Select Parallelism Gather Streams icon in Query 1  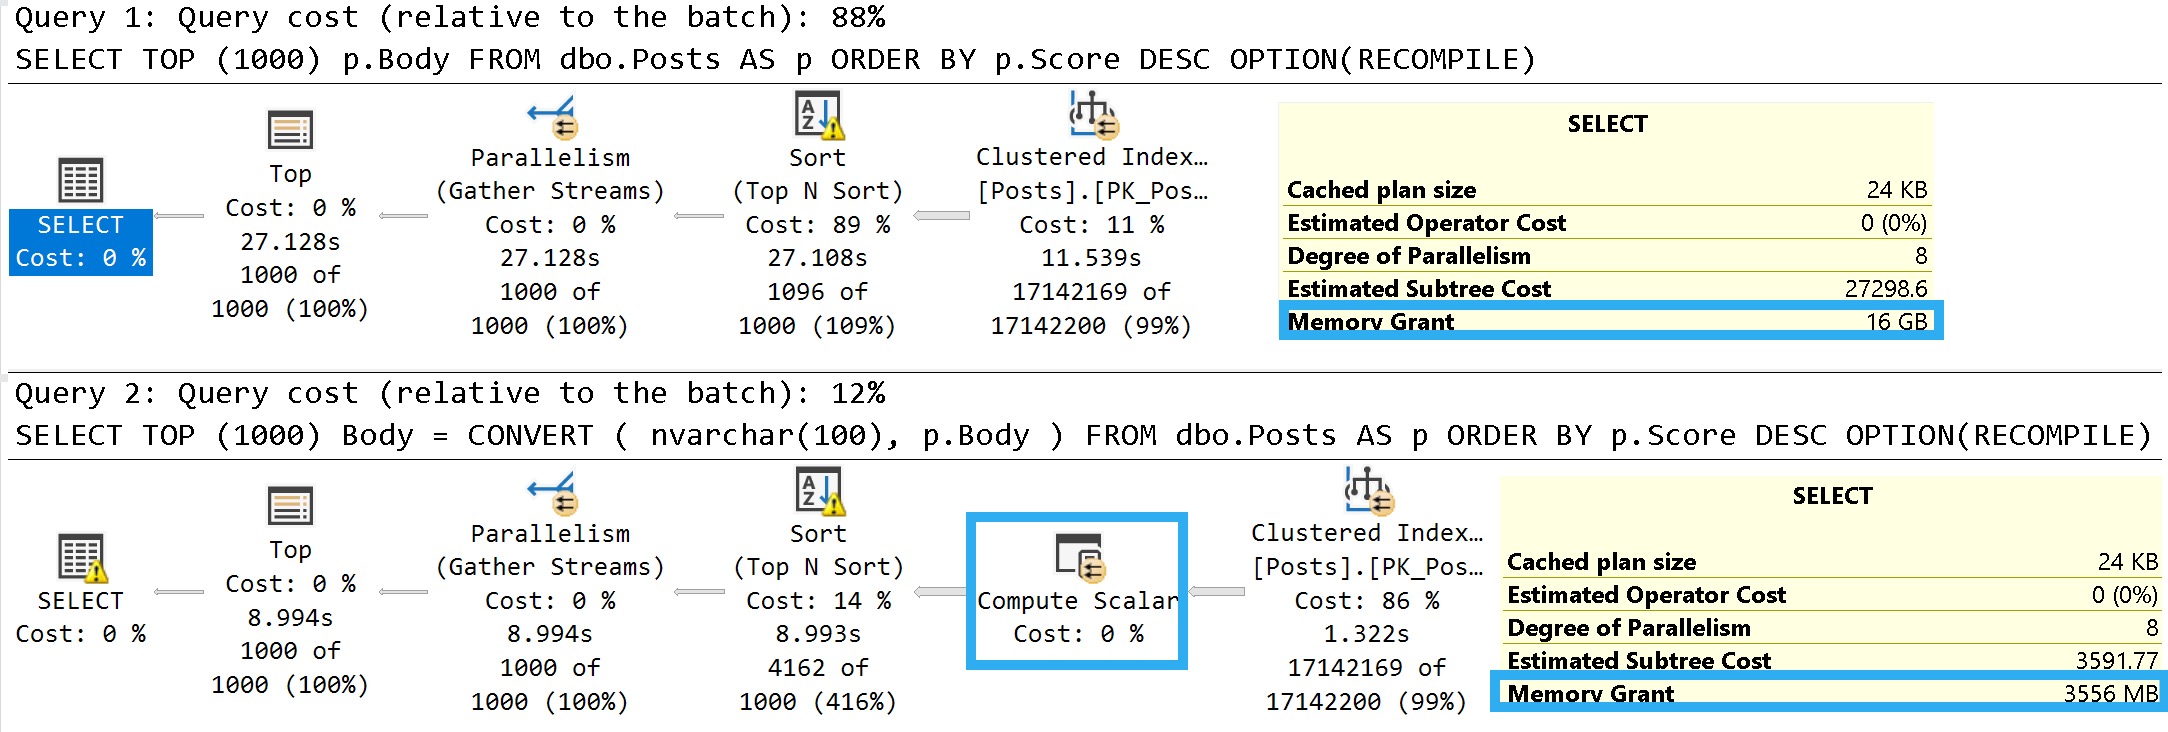click(x=552, y=117)
